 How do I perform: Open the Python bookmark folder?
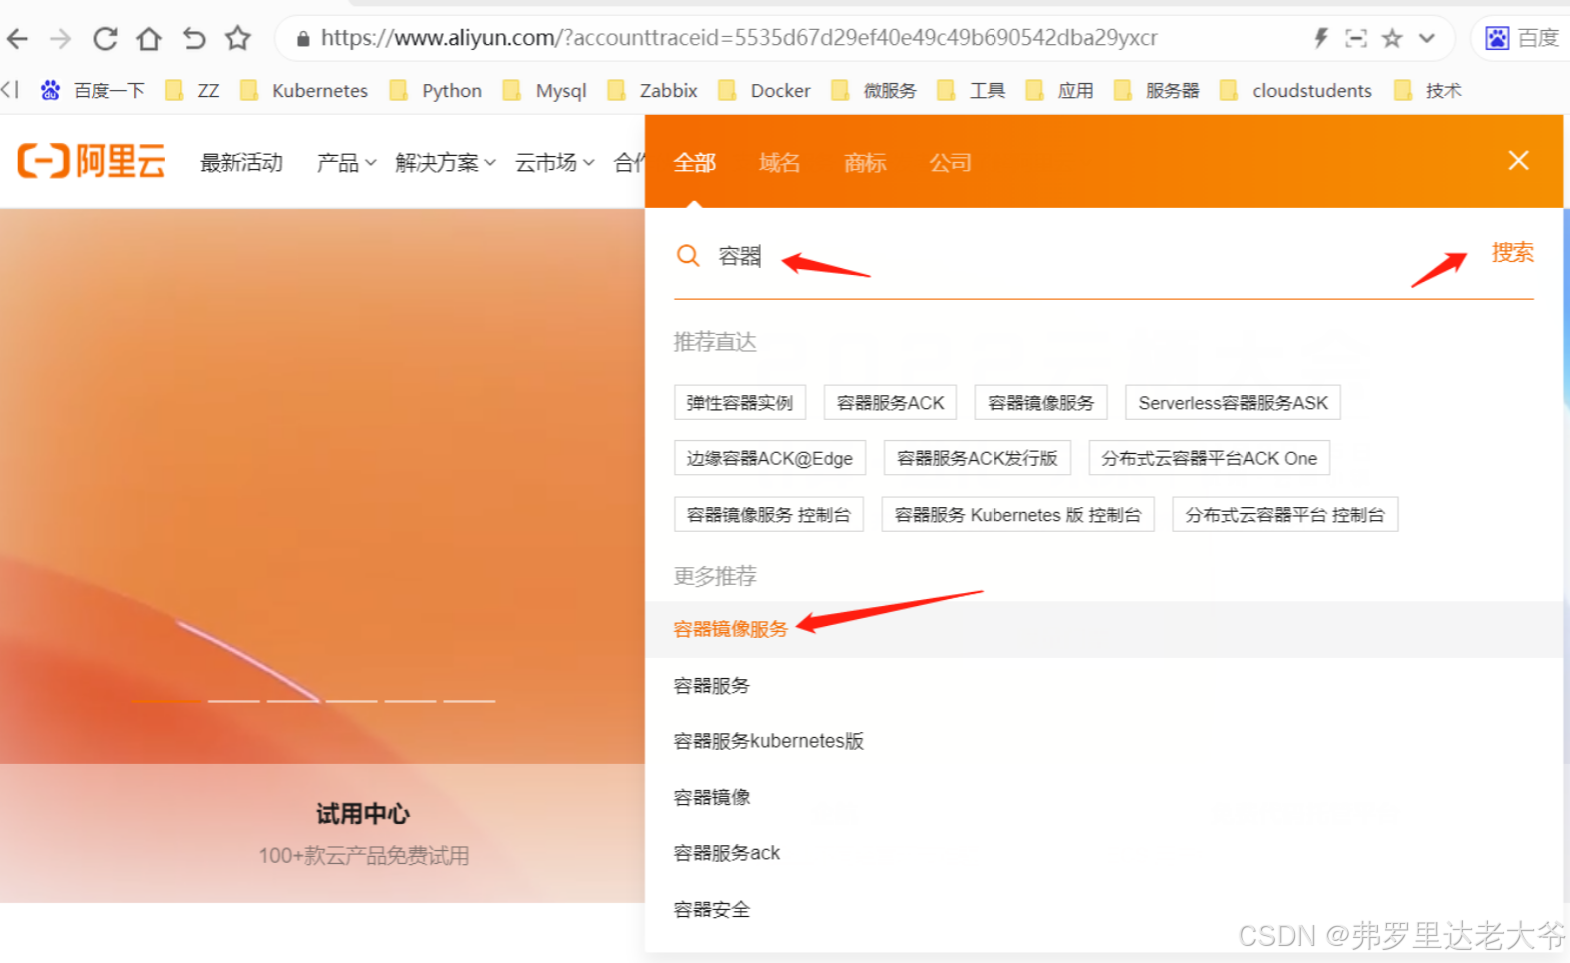coord(435,91)
